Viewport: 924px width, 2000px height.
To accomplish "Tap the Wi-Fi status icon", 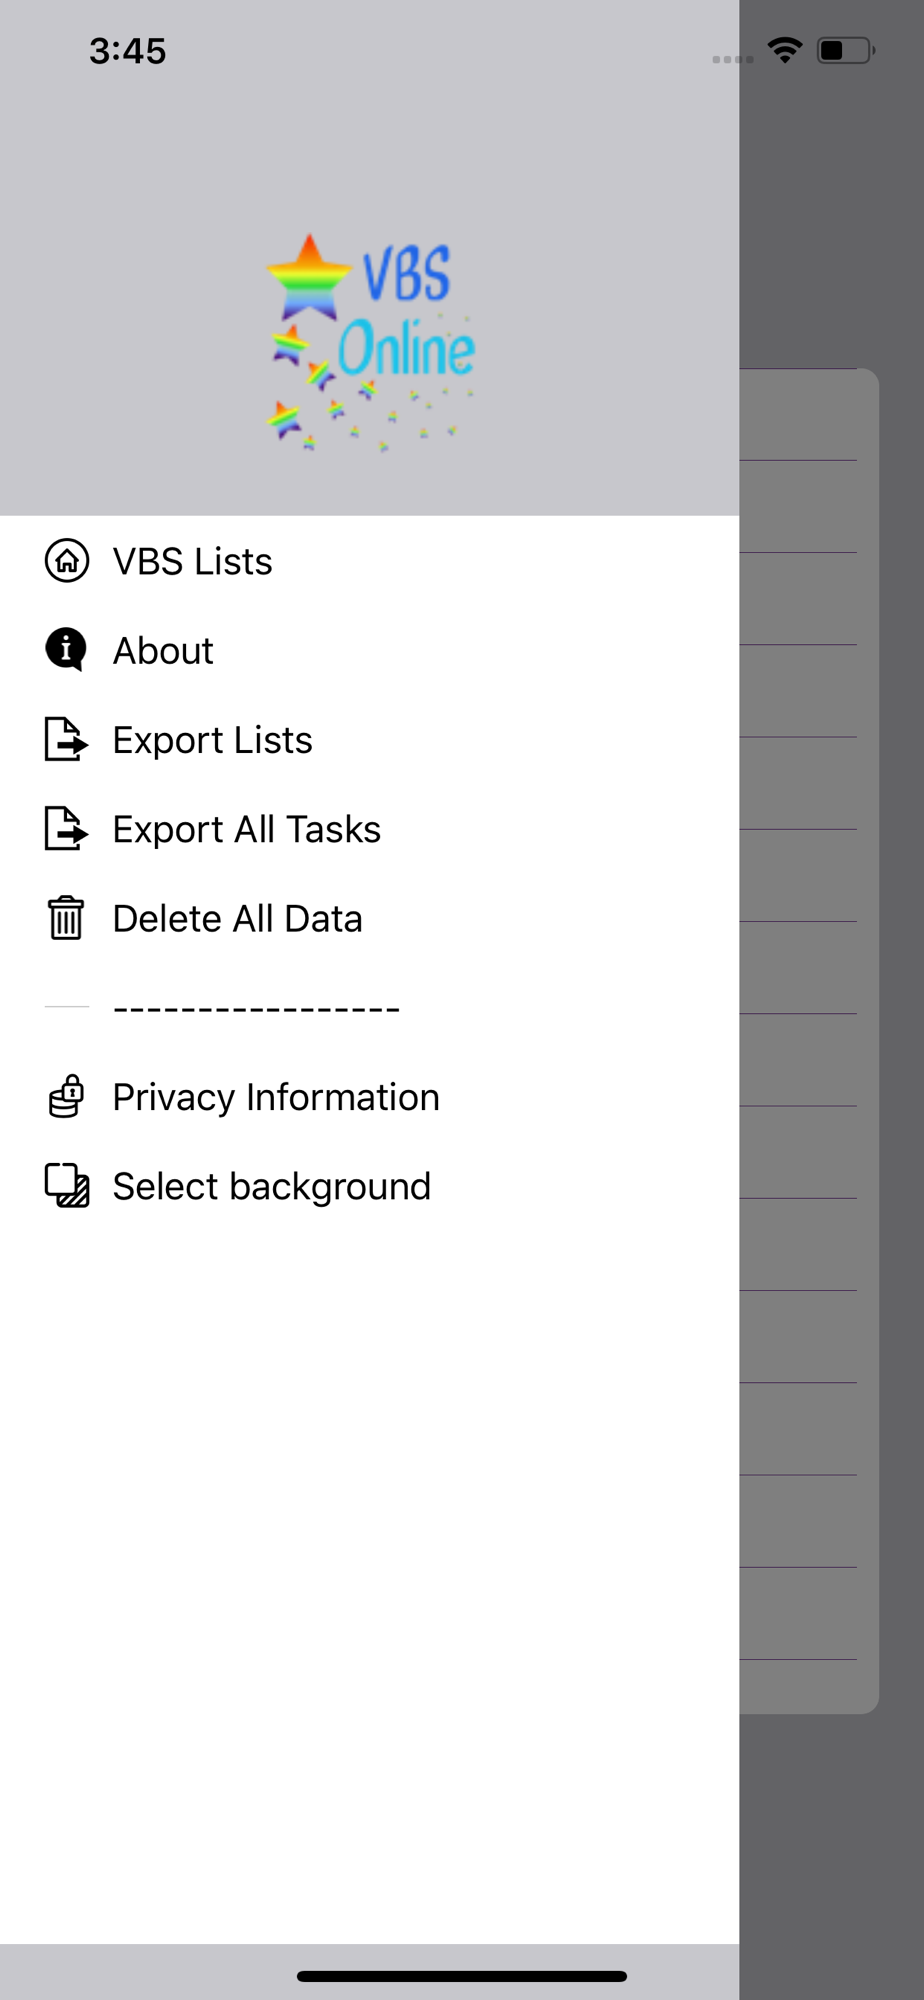I will point(785,50).
